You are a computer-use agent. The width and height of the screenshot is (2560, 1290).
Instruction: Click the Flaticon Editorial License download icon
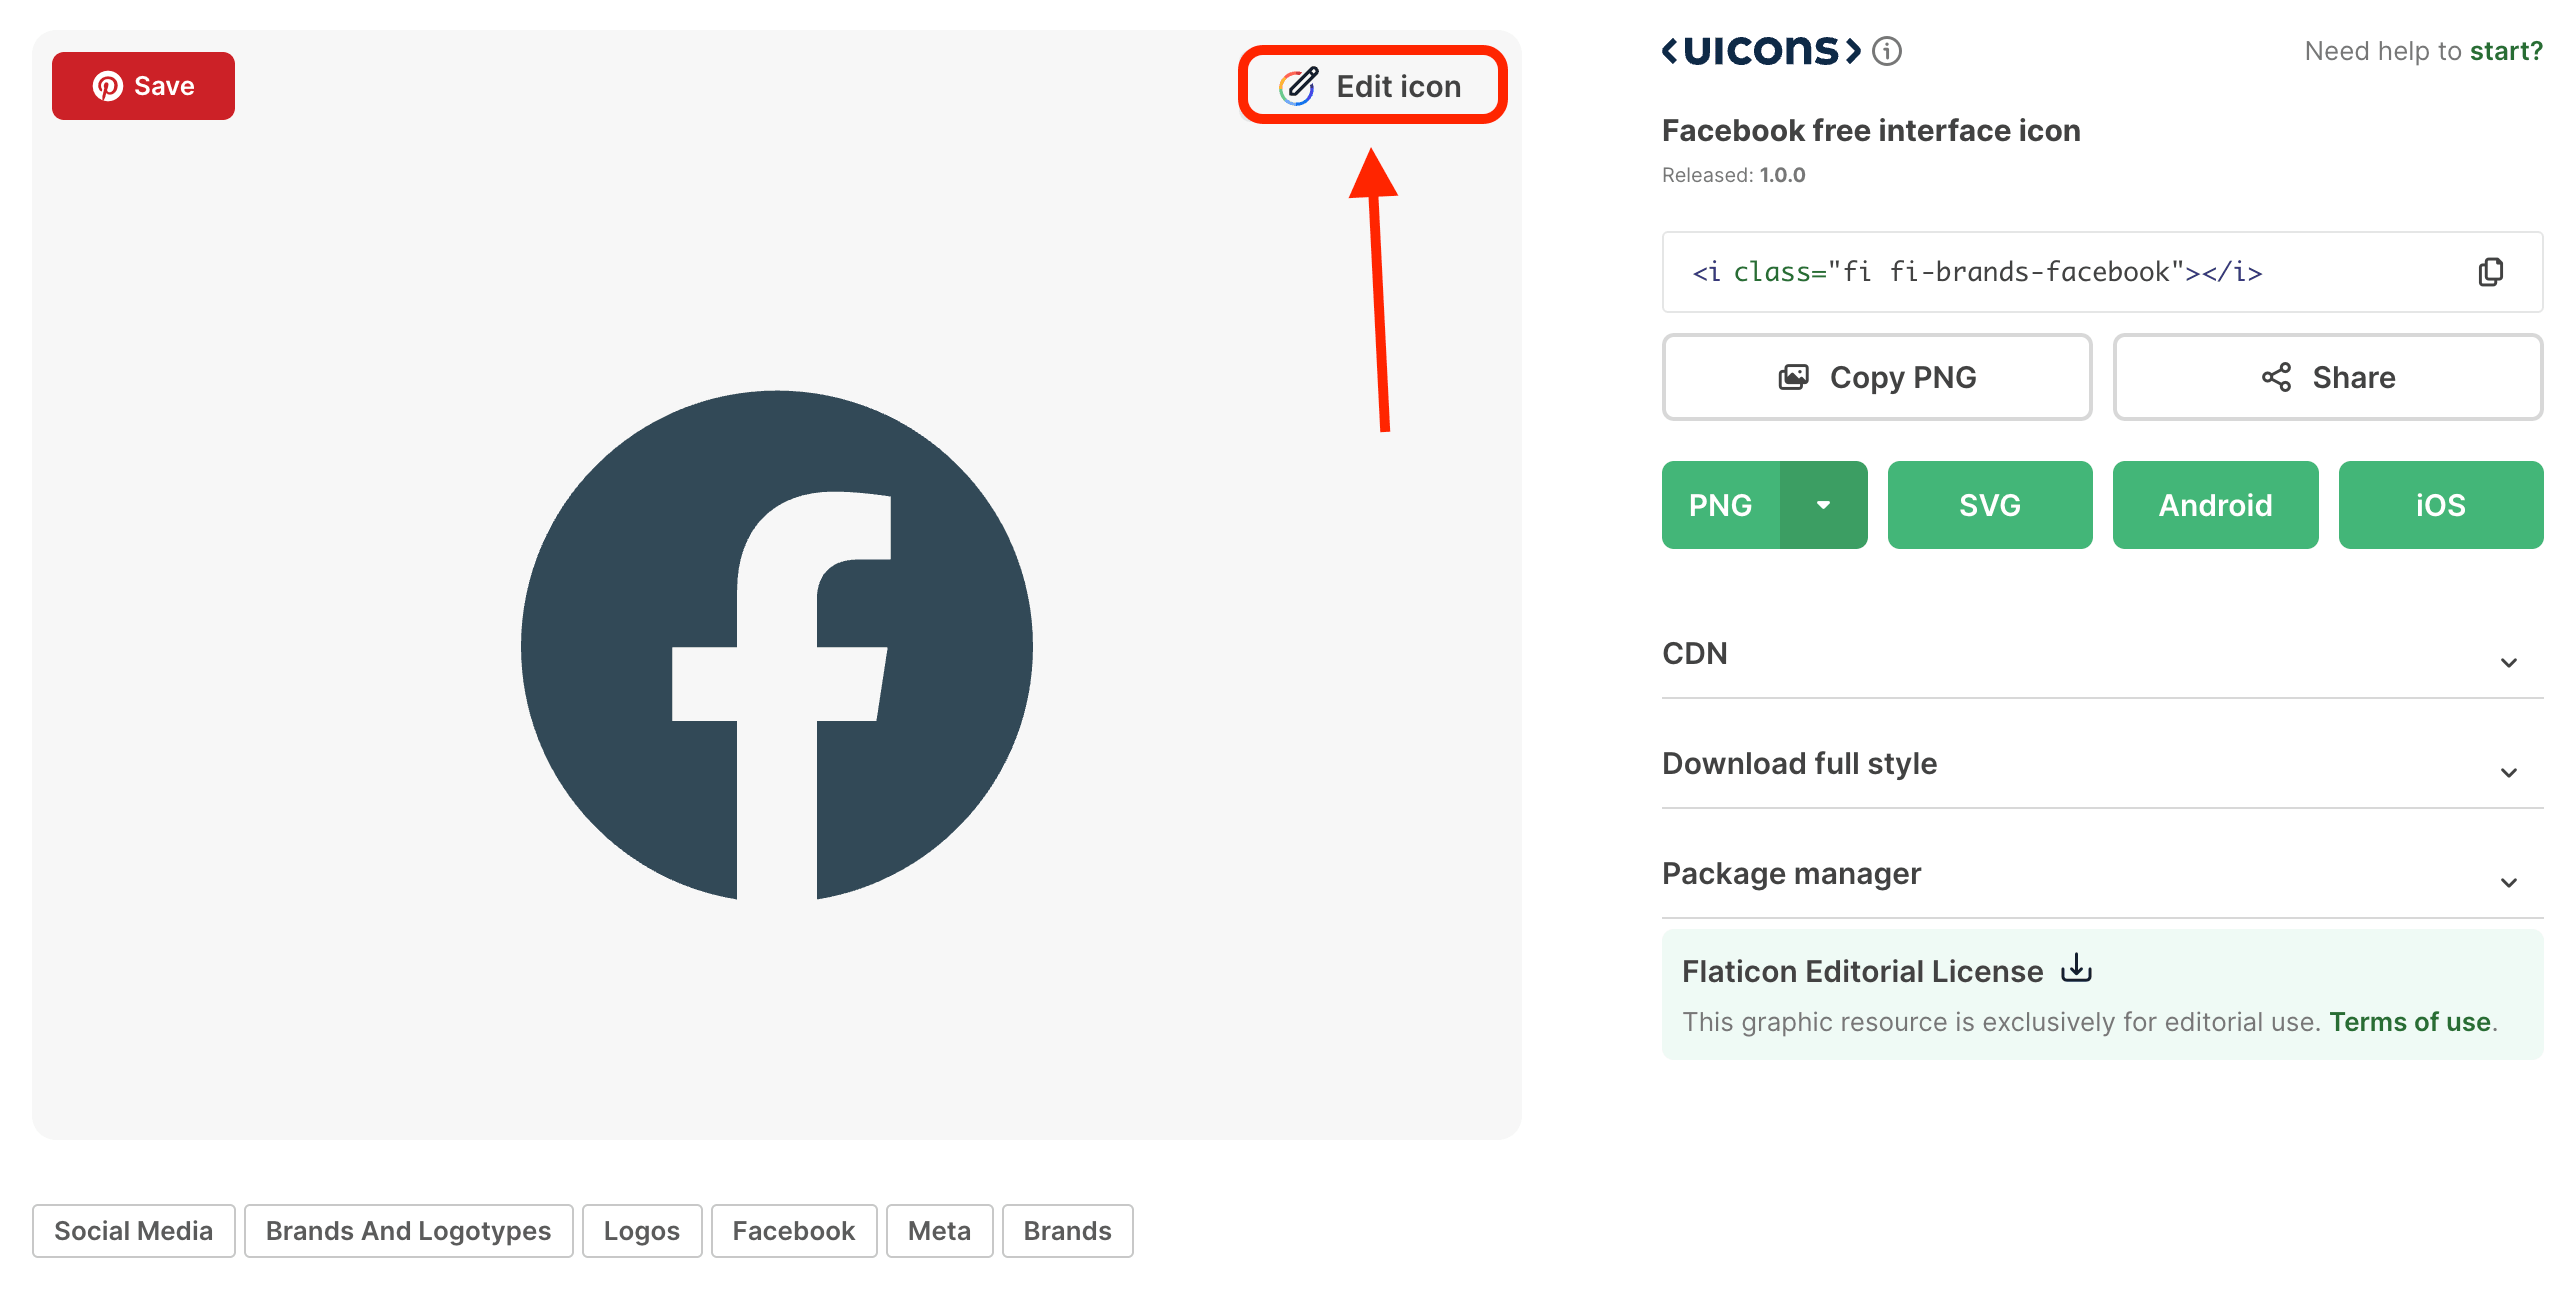point(2077,968)
